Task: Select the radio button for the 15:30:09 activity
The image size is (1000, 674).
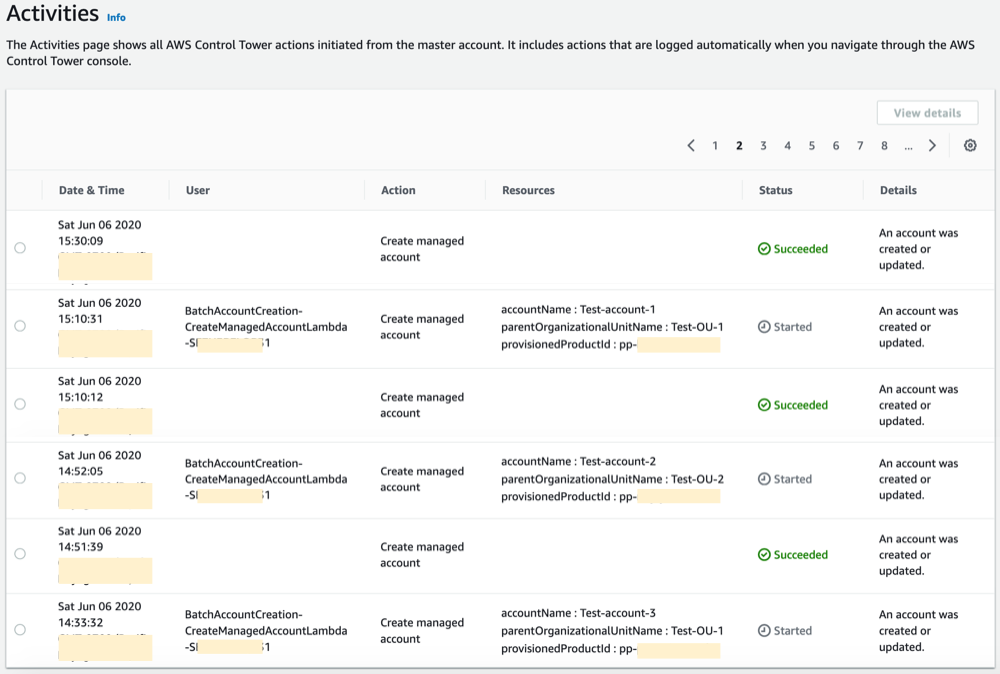Action: tap(20, 249)
